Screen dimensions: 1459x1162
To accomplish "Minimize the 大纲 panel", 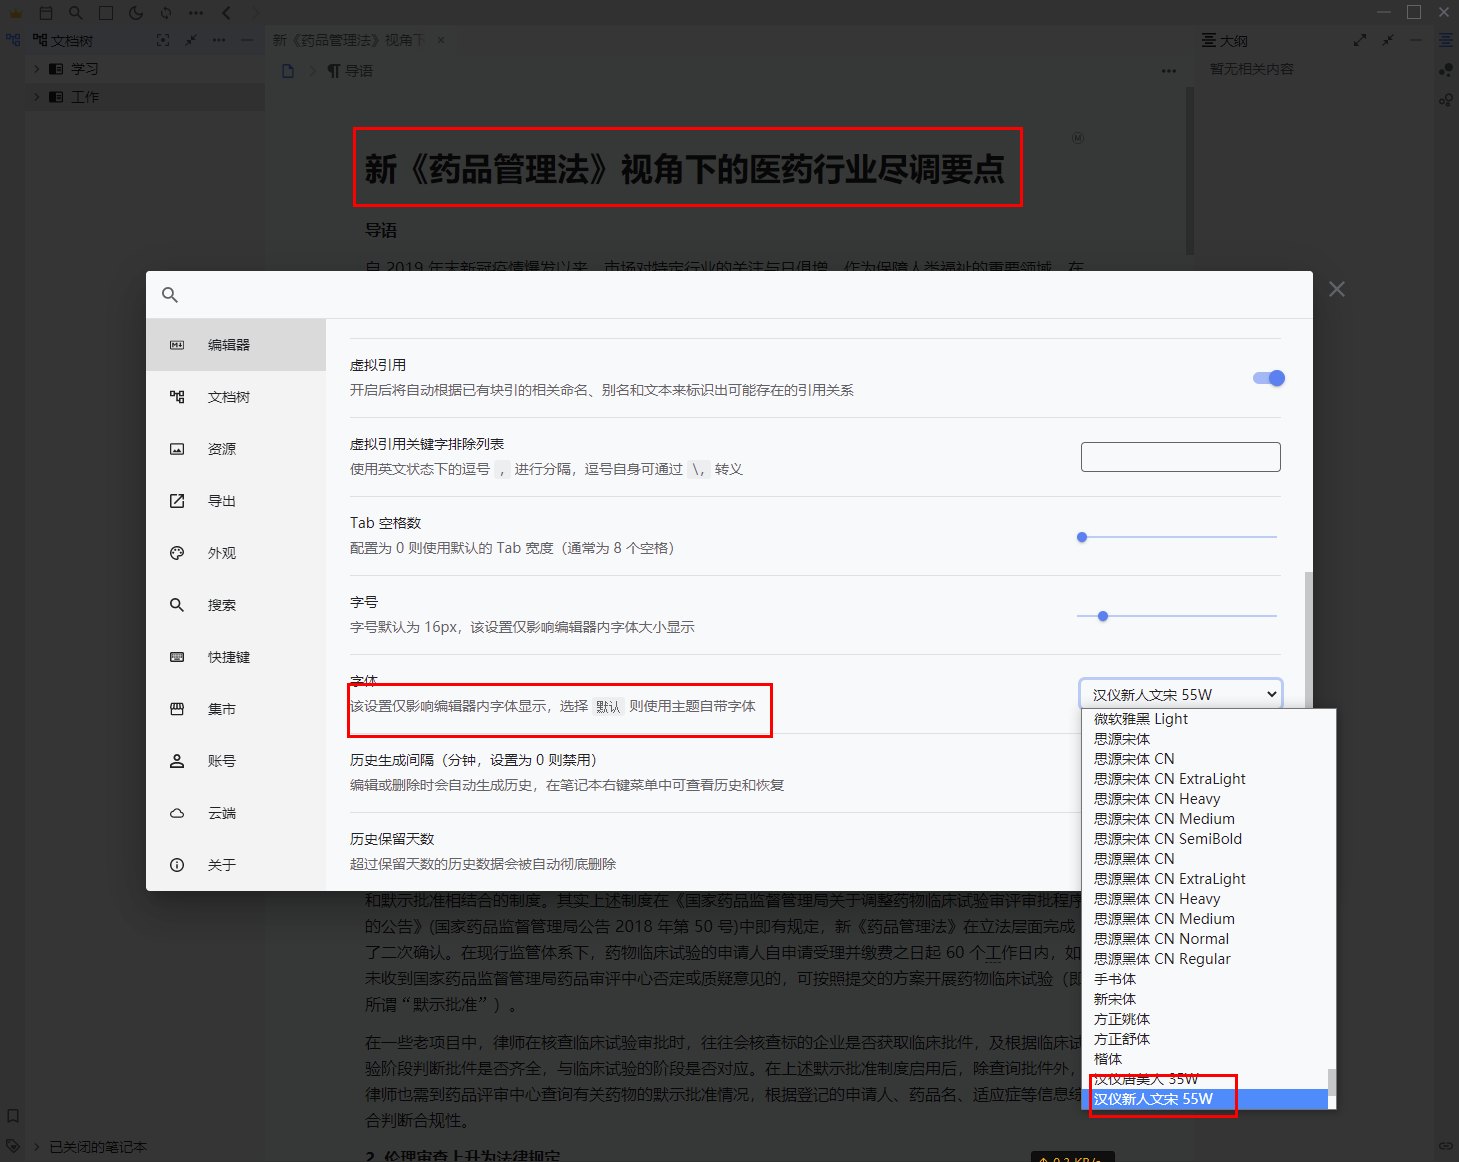I will click(1416, 40).
